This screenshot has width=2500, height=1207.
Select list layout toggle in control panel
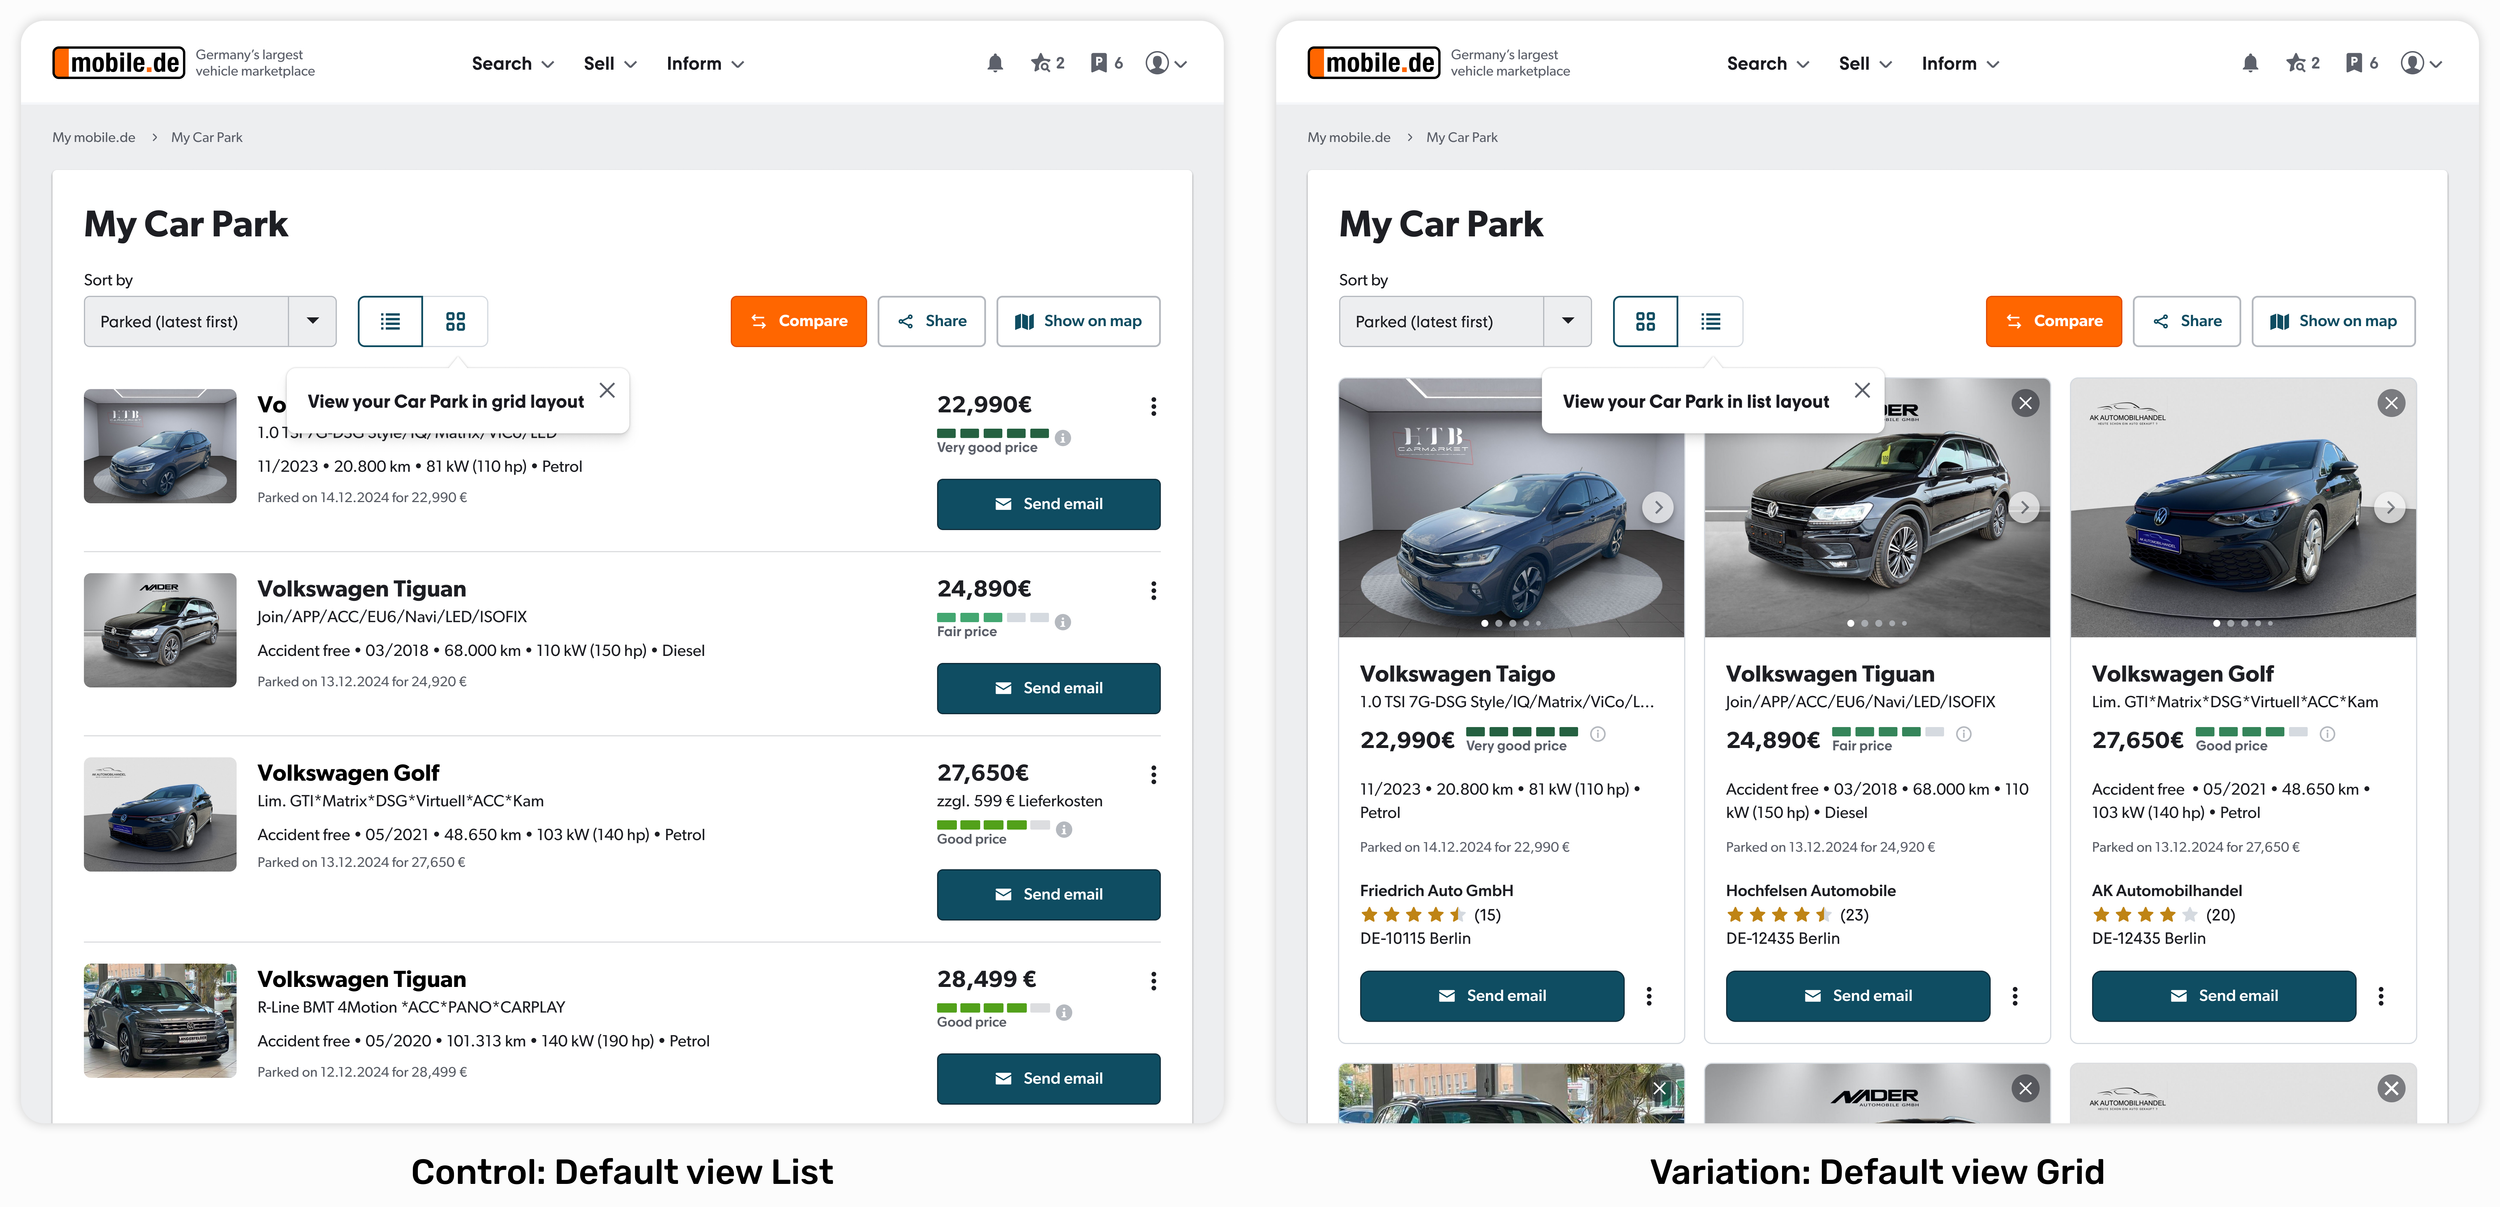click(x=390, y=321)
